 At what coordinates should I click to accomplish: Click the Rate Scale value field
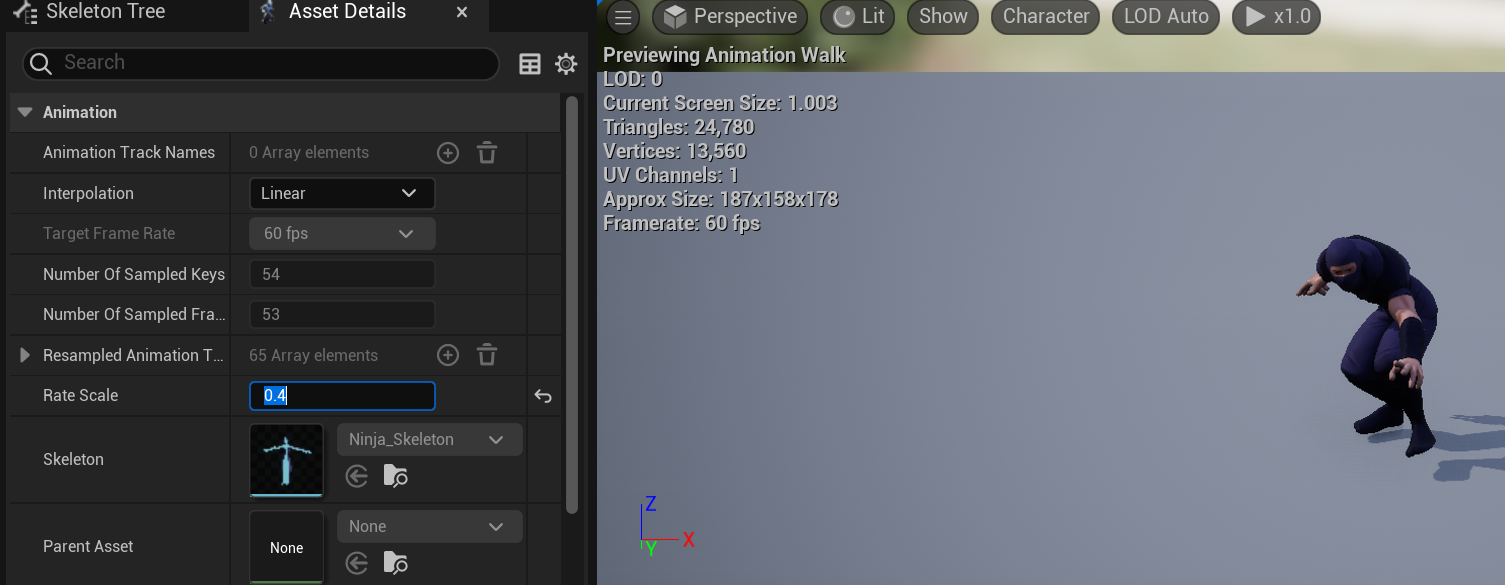342,396
